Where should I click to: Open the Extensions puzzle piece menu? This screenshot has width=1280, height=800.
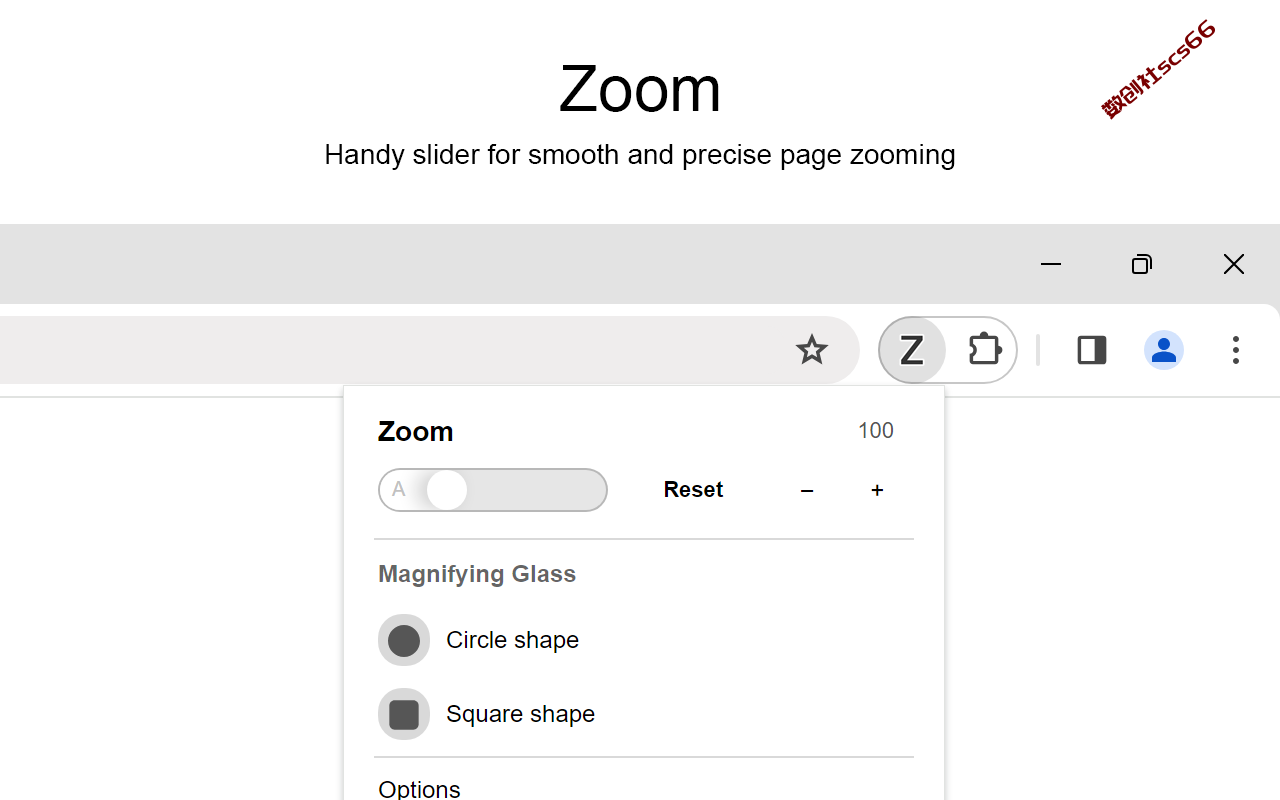click(x=985, y=350)
